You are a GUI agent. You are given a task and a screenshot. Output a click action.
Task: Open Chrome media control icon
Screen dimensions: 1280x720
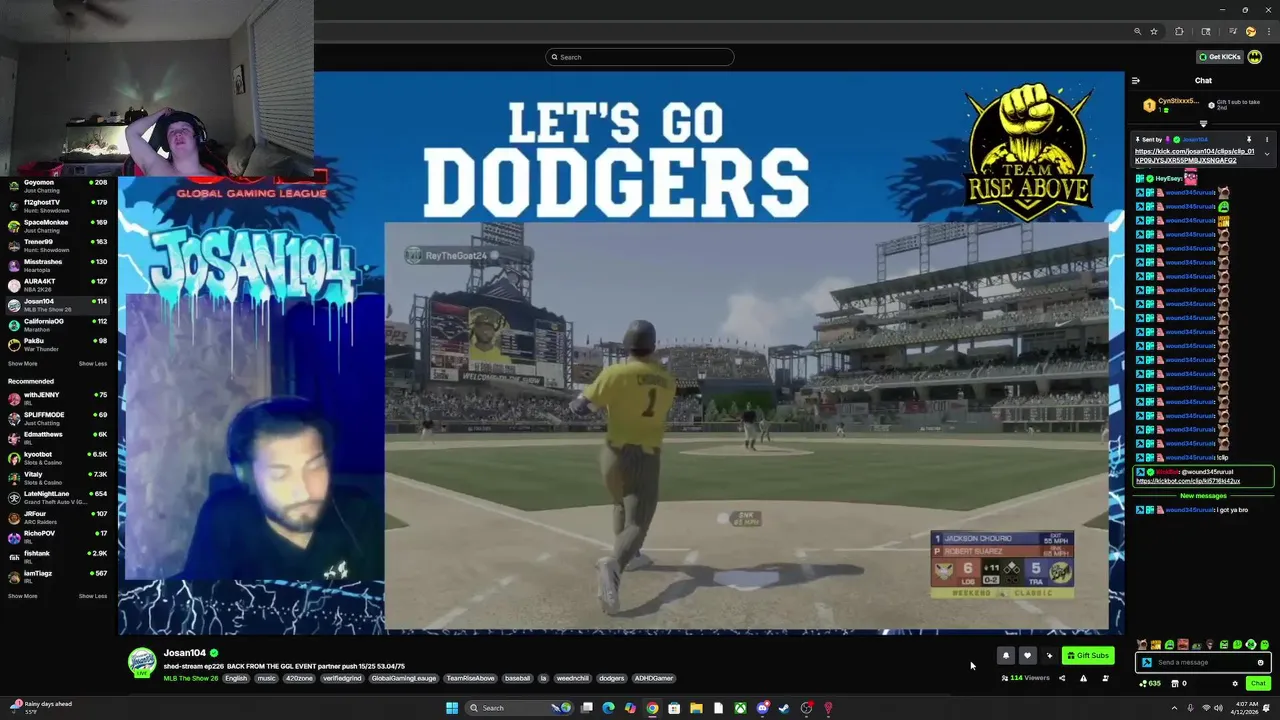(x=1232, y=31)
